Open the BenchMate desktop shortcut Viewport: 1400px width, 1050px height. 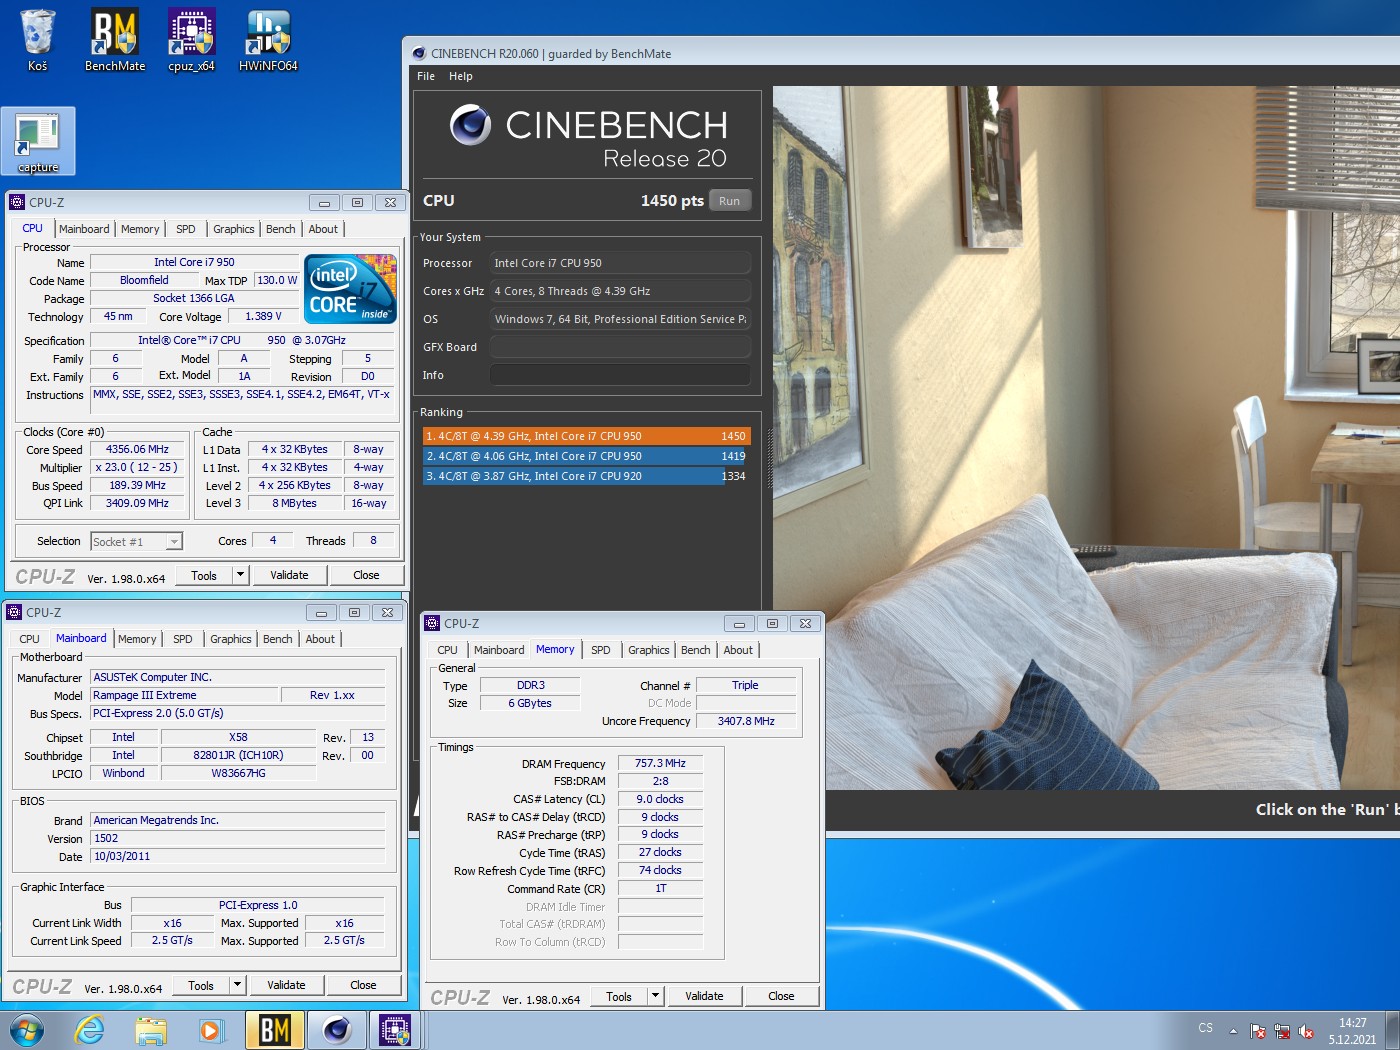115,40
